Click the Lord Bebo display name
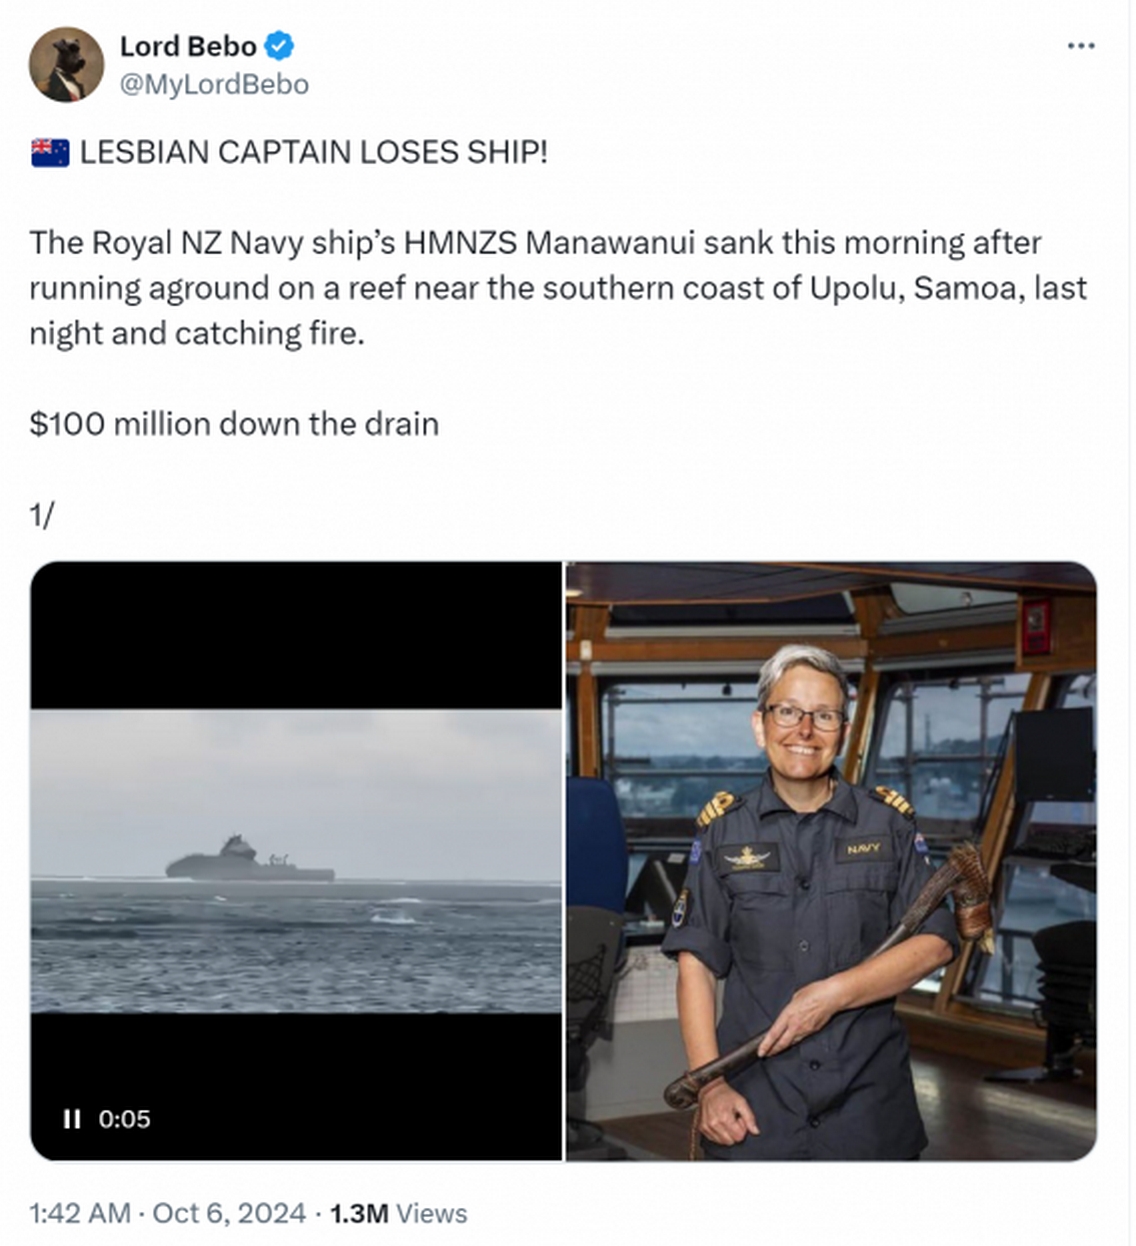Viewport: 1136px width, 1246px height. pos(188,46)
